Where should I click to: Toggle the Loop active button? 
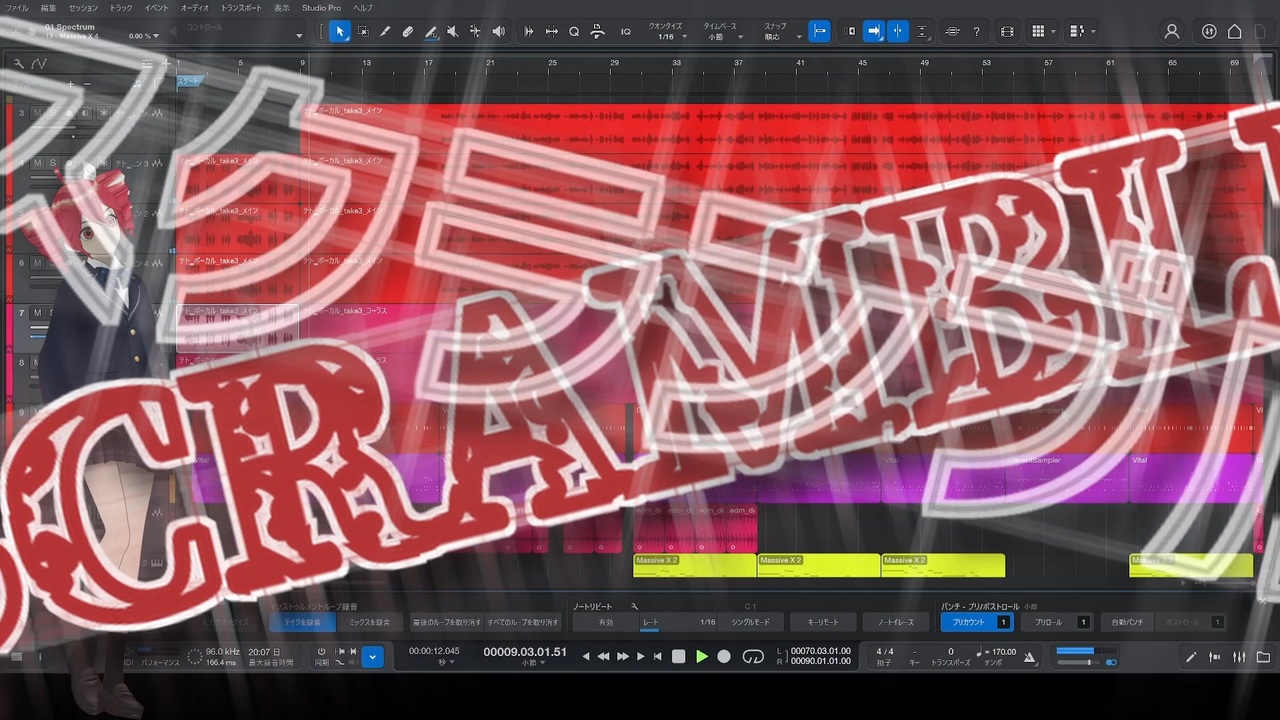tap(753, 657)
